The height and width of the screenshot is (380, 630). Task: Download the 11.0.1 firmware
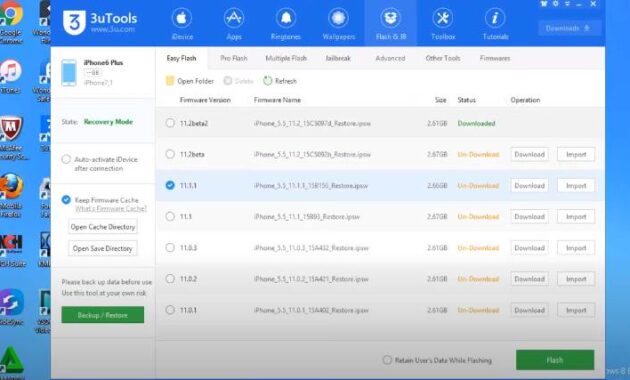[x=530, y=310]
